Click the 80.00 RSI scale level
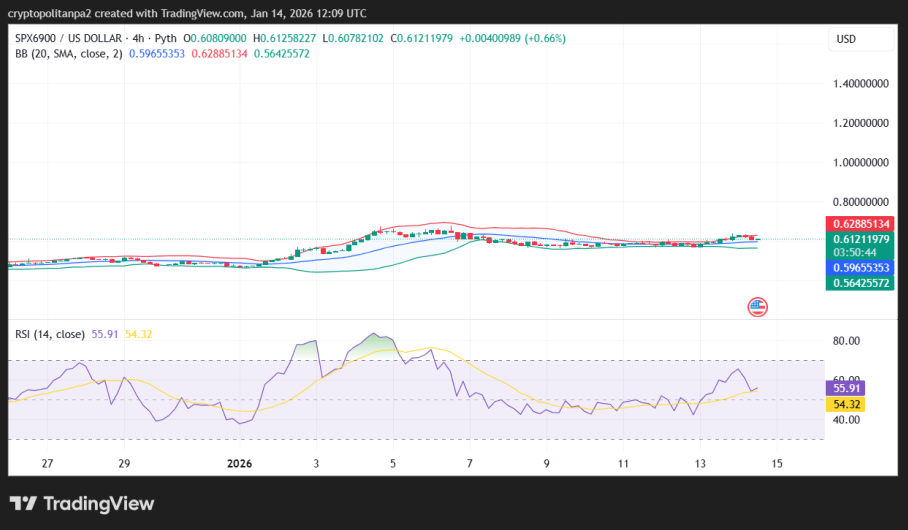908x530 pixels. tap(846, 341)
